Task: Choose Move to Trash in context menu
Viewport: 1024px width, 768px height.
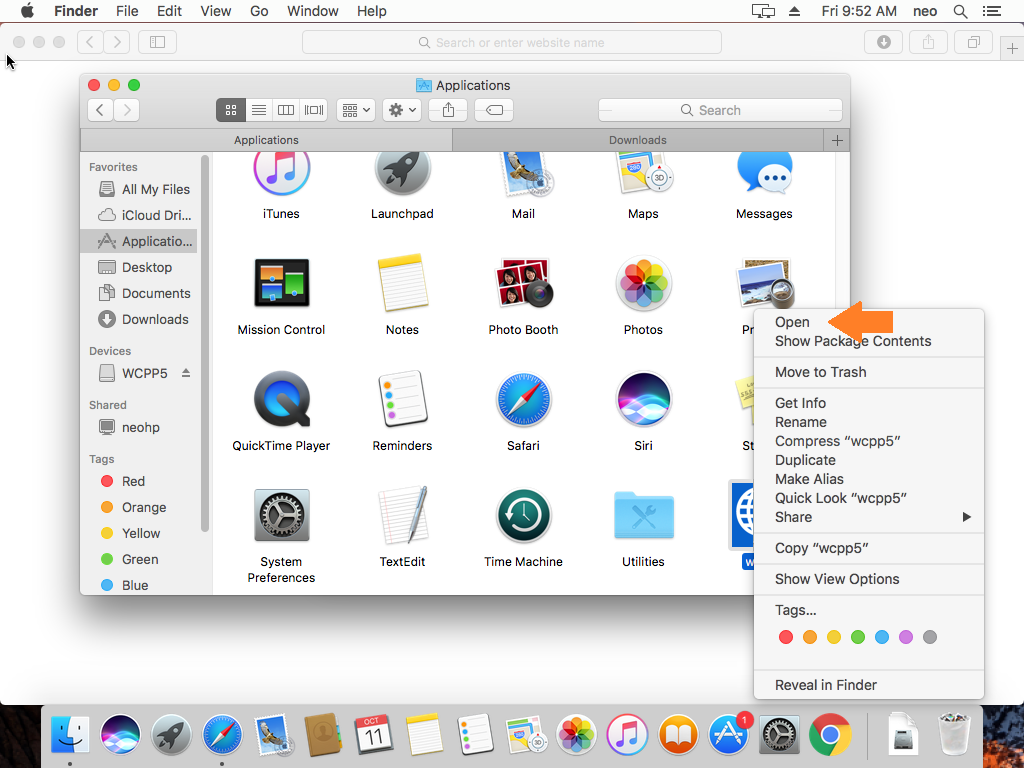Action: (x=869, y=372)
